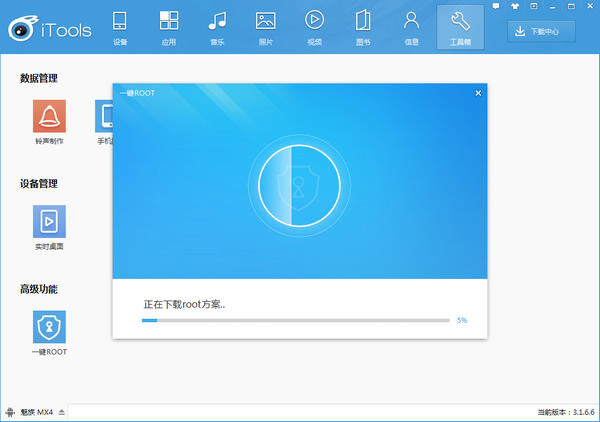
Task: Open the 设备 (Device) tab
Action: click(120, 26)
